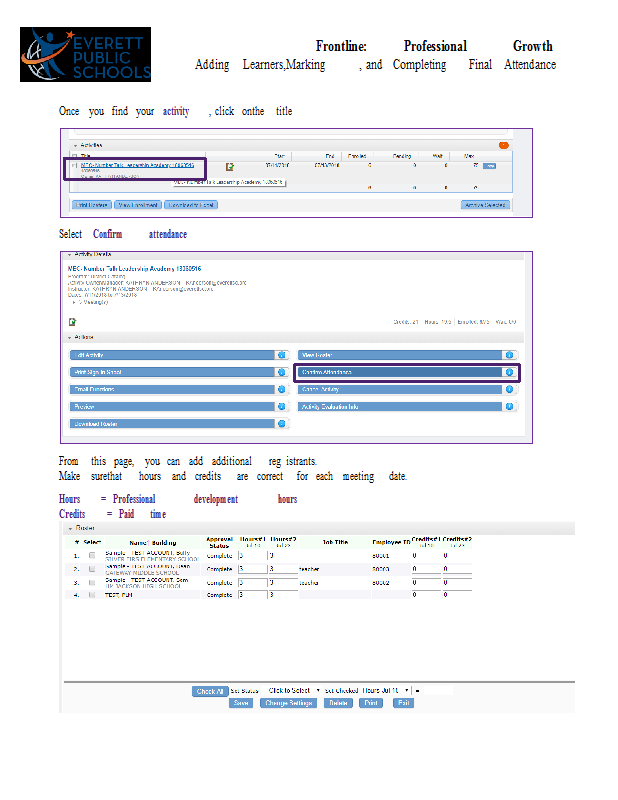Collapse the Actions section
Screen dimensions: 618x800
[69, 337]
